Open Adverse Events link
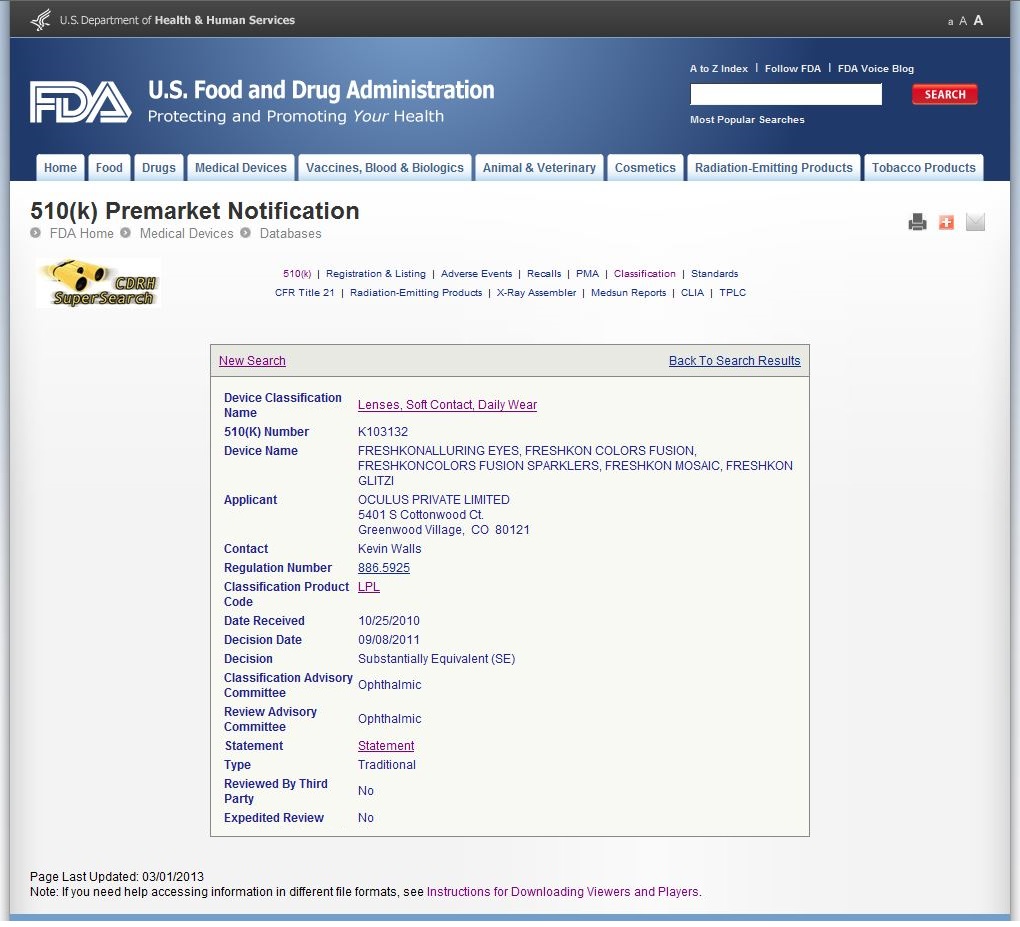 coord(476,274)
